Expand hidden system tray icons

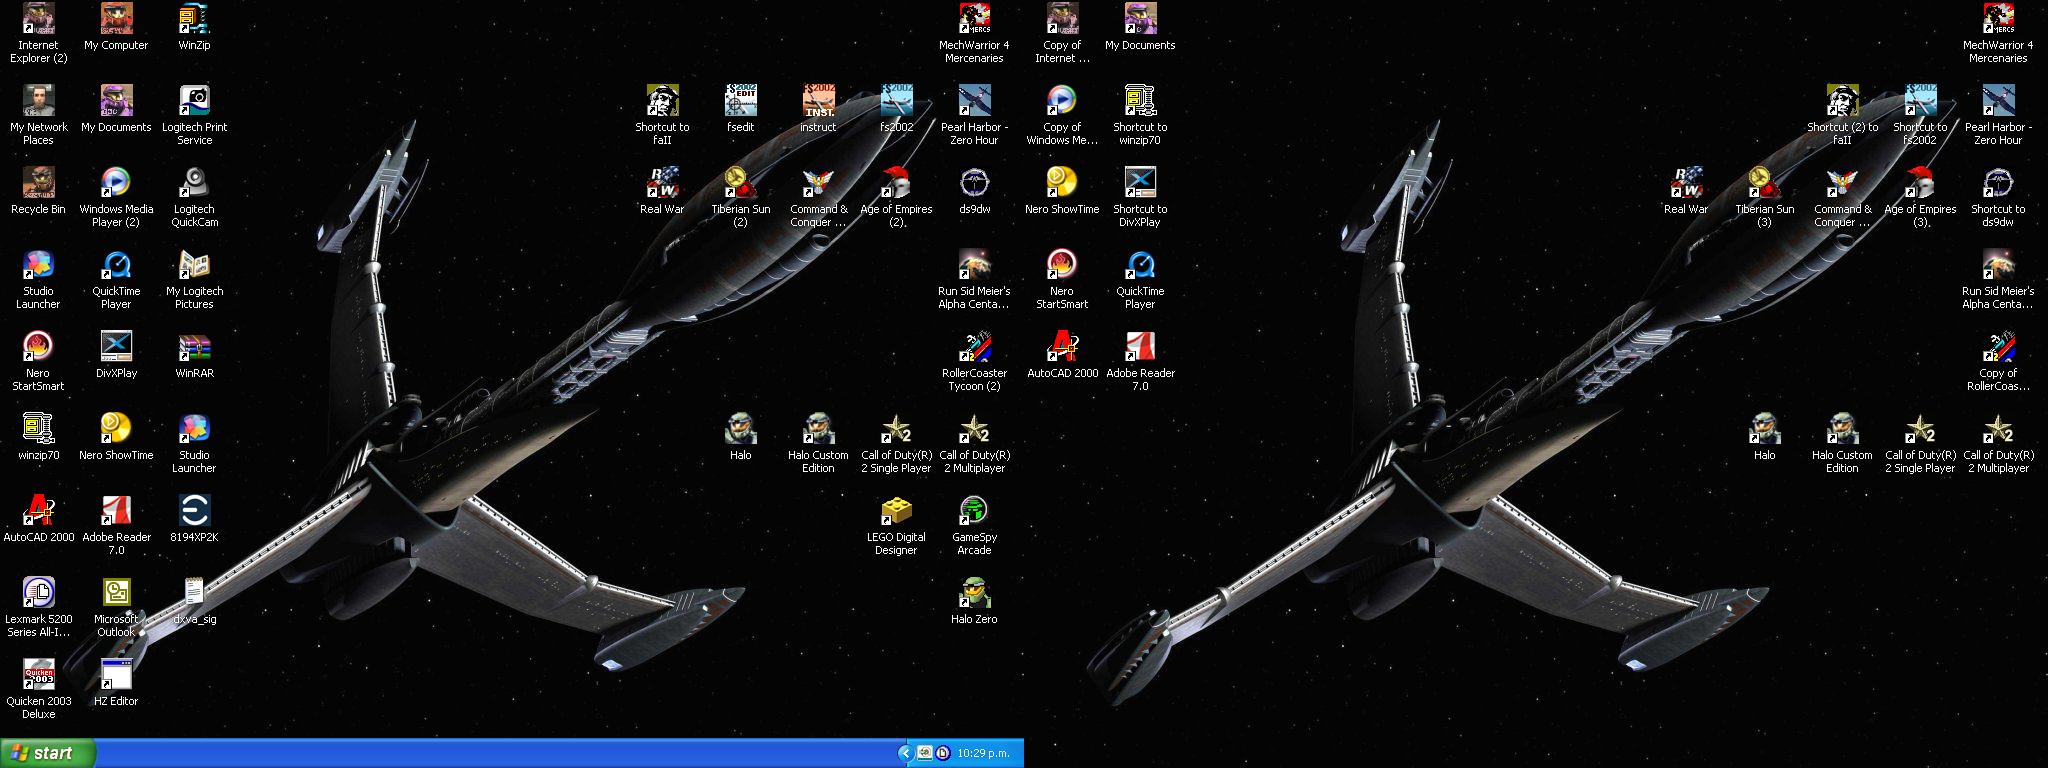[905, 753]
